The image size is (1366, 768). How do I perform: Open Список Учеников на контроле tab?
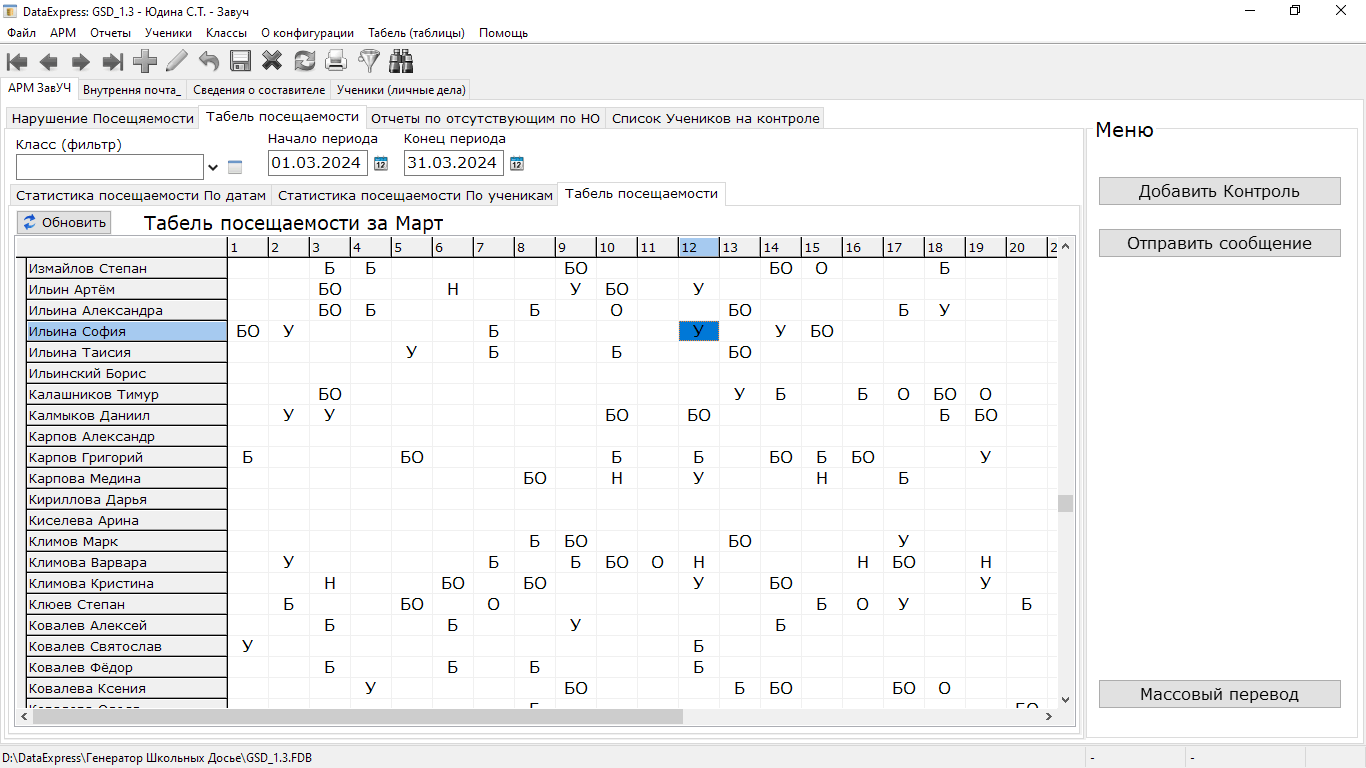point(715,118)
